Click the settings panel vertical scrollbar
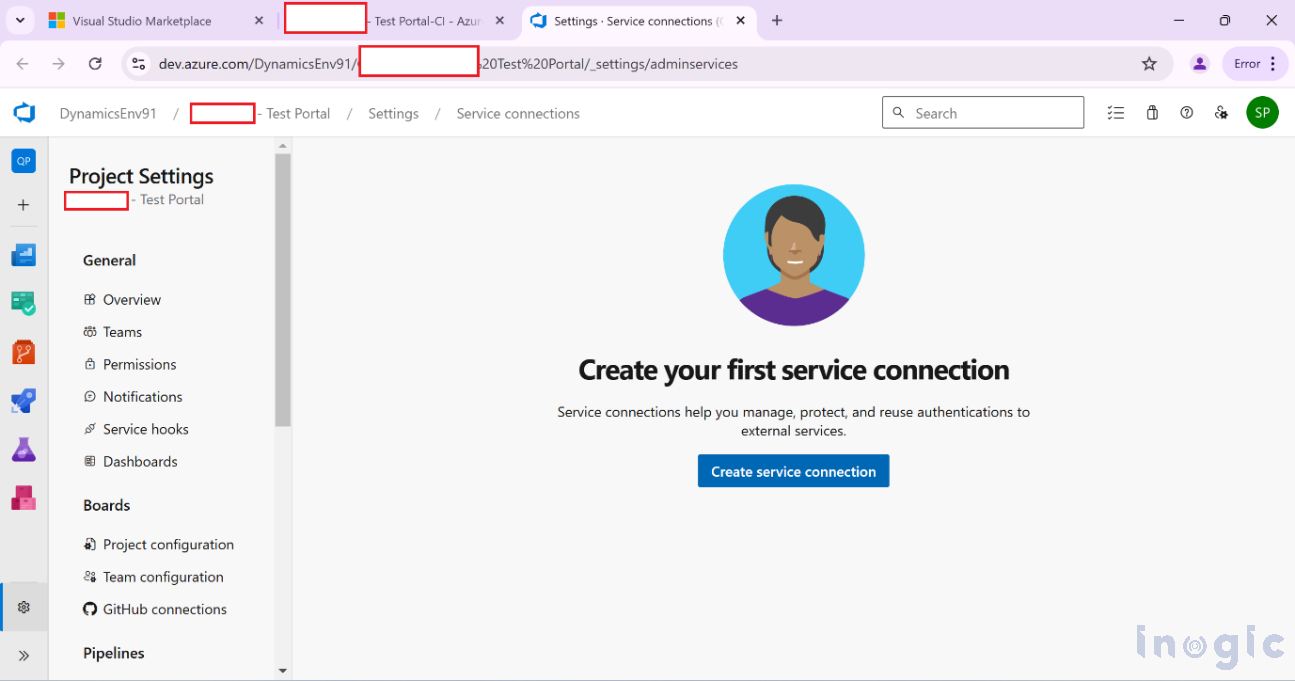The height and width of the screenshot is (681, 1295). (x=283, y=290)
